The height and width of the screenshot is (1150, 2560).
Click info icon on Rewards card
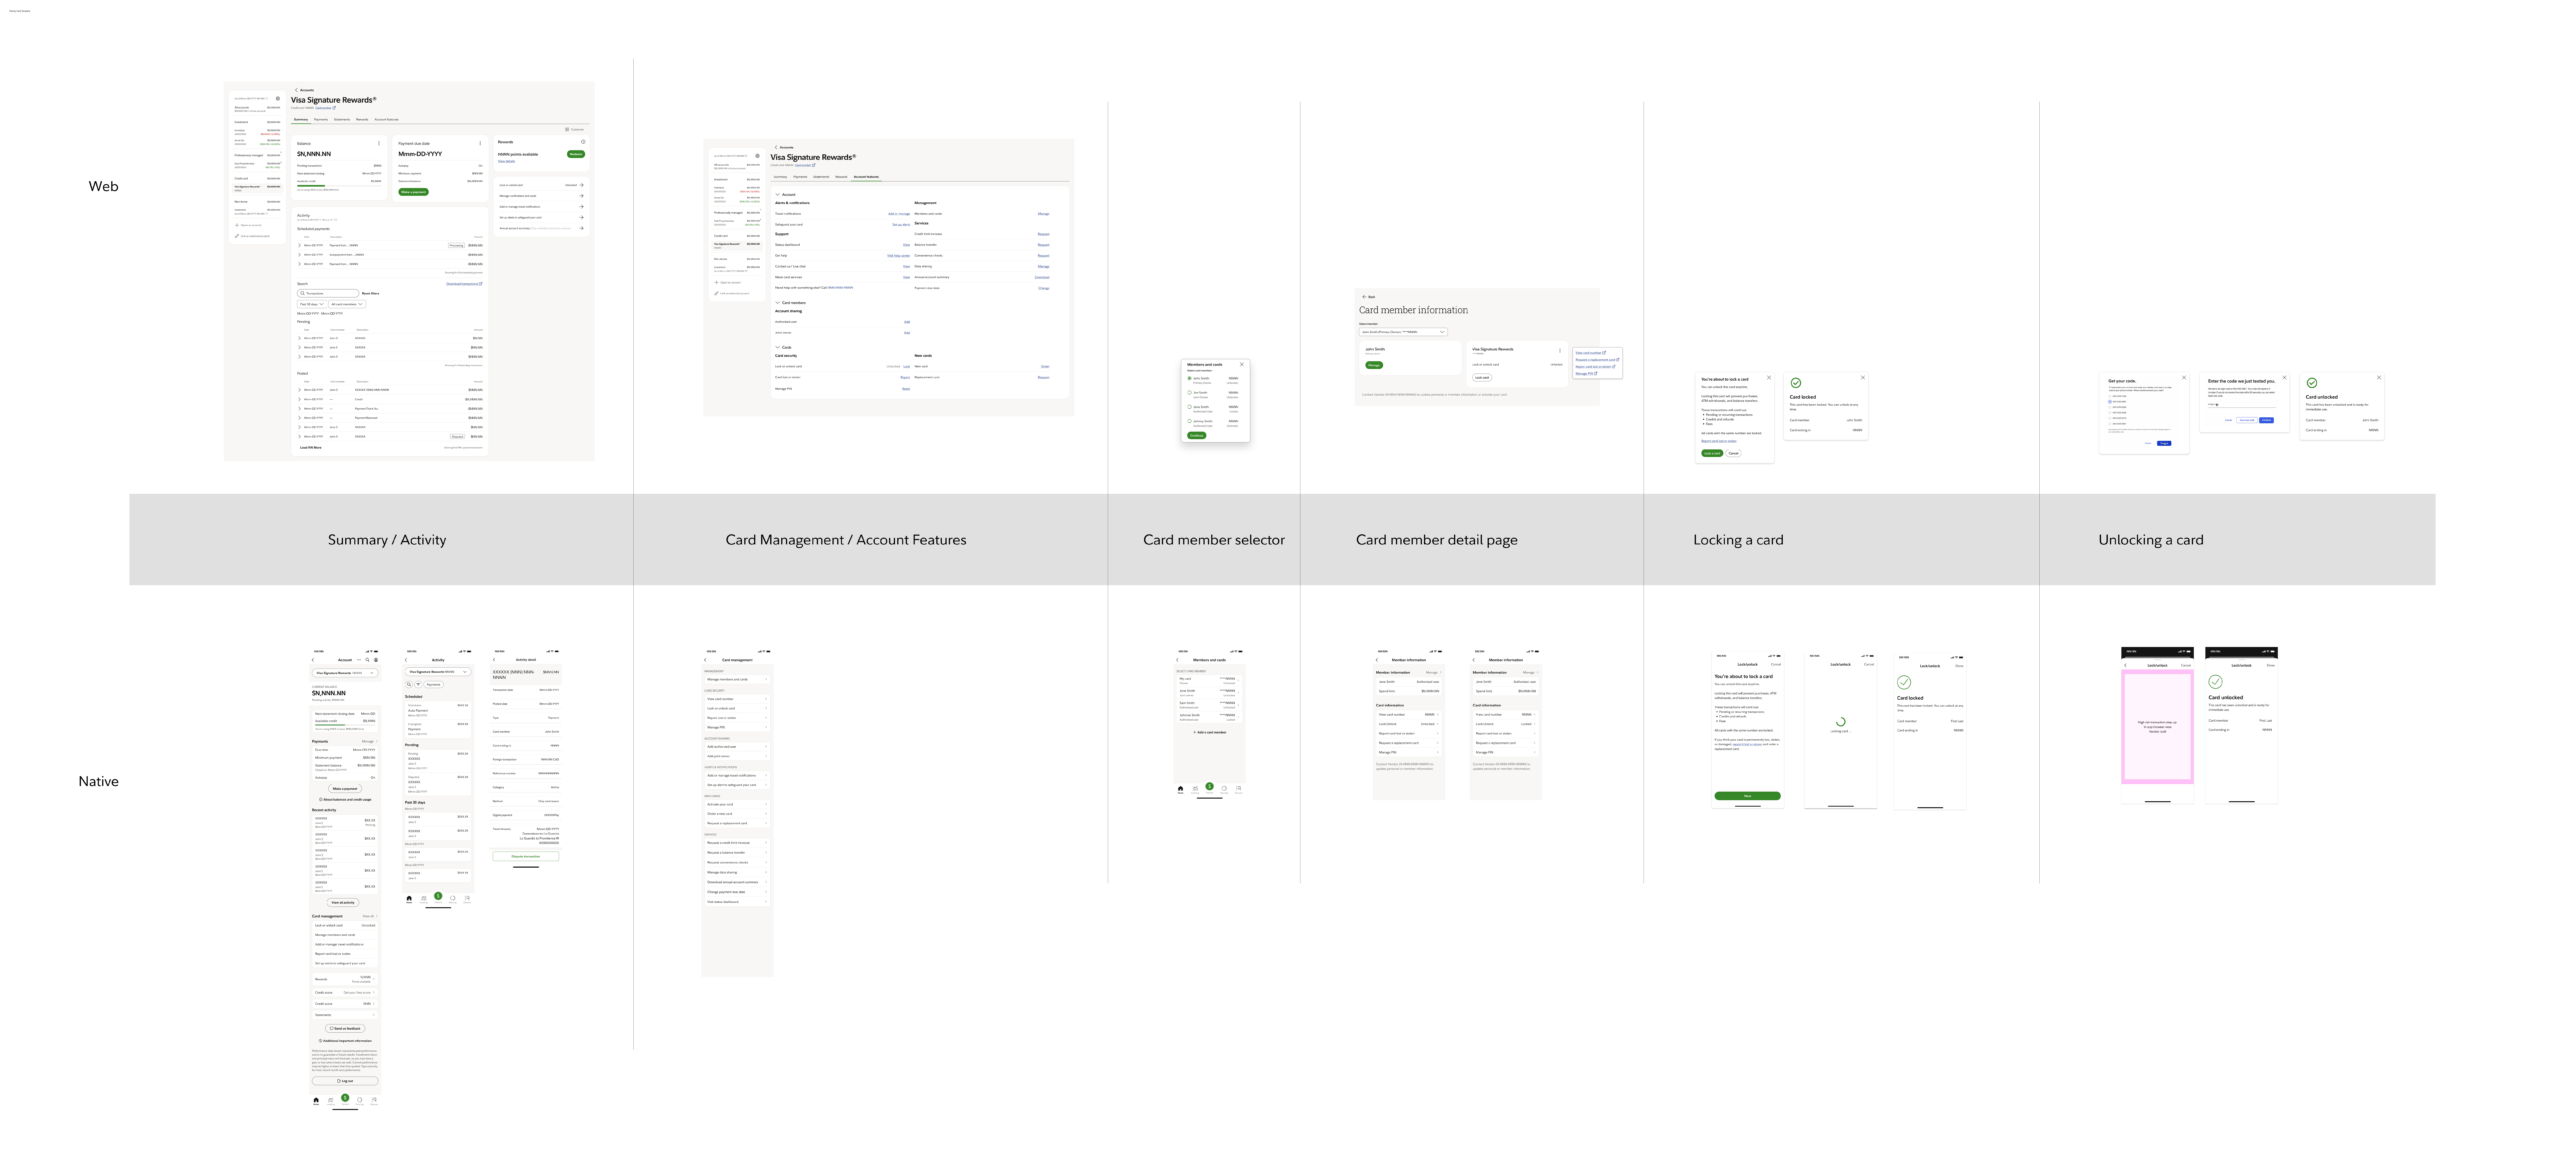[583, 142]
